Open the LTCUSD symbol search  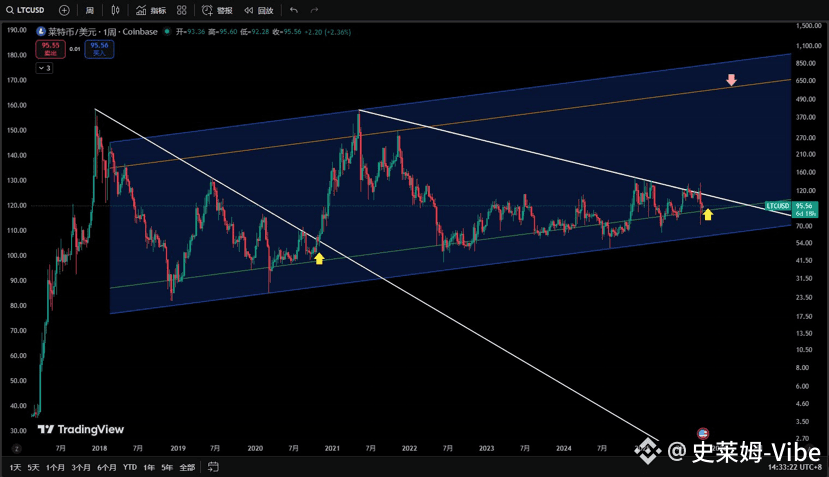click(x=25, y=10)
